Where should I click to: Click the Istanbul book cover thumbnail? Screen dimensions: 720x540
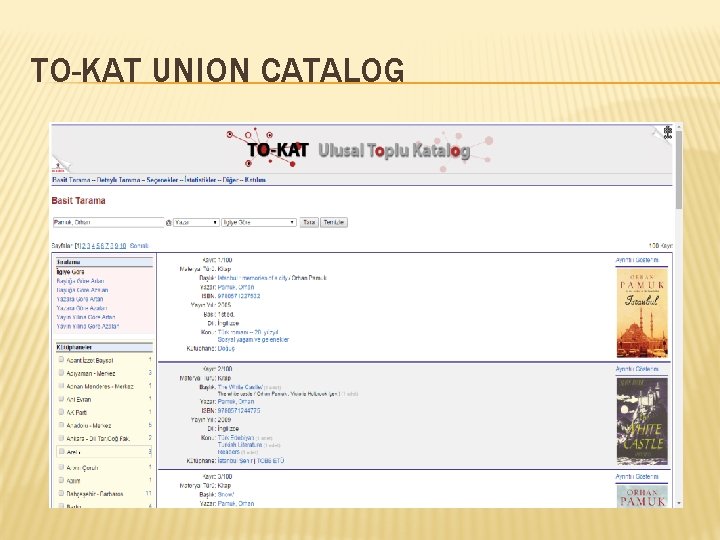[642, 313]
